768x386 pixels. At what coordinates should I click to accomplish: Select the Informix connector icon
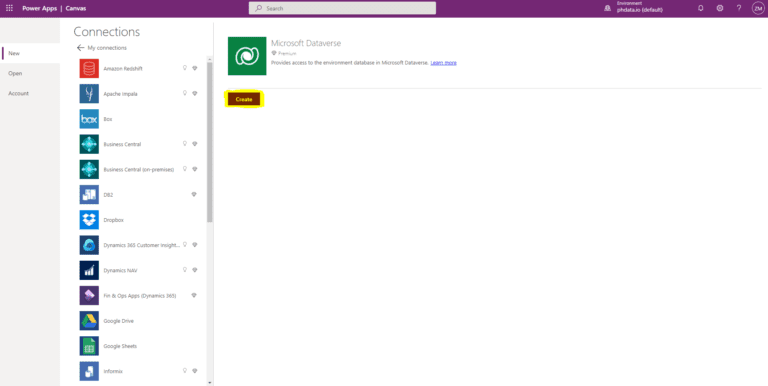click(x=89, y=371)
